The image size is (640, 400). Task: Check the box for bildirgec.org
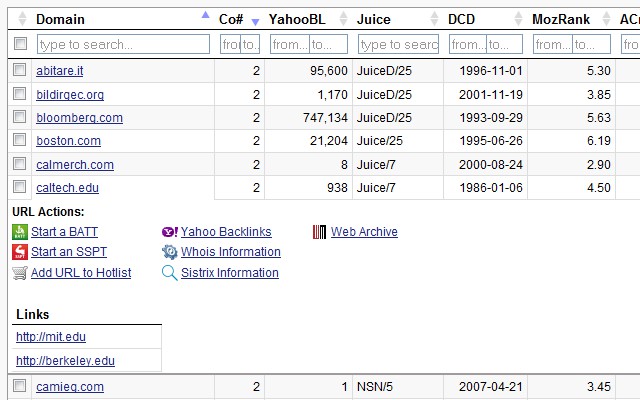pos(19,93)
